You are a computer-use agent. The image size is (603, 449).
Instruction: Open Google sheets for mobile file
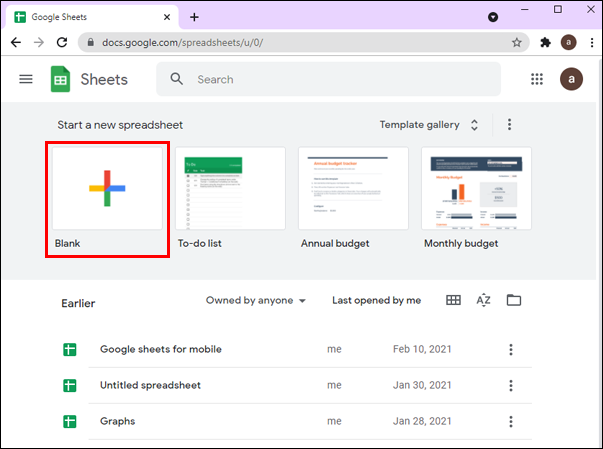click(160, 349)
